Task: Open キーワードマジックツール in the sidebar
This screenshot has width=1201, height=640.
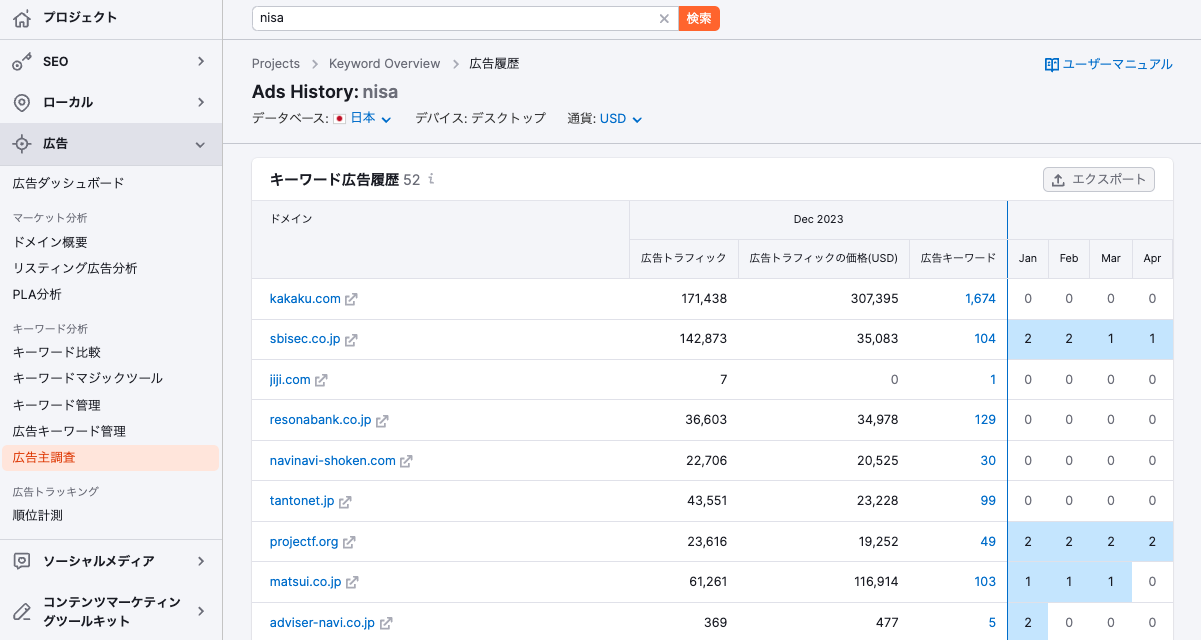Action: [x=88, y=378]
